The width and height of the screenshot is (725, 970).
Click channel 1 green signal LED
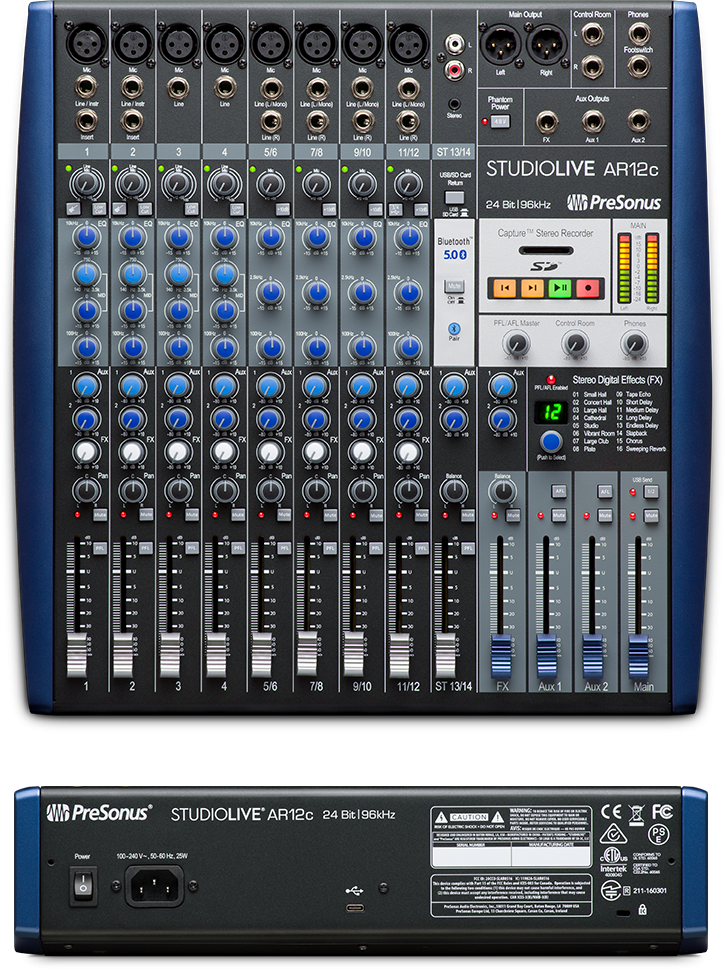[69, 168]
